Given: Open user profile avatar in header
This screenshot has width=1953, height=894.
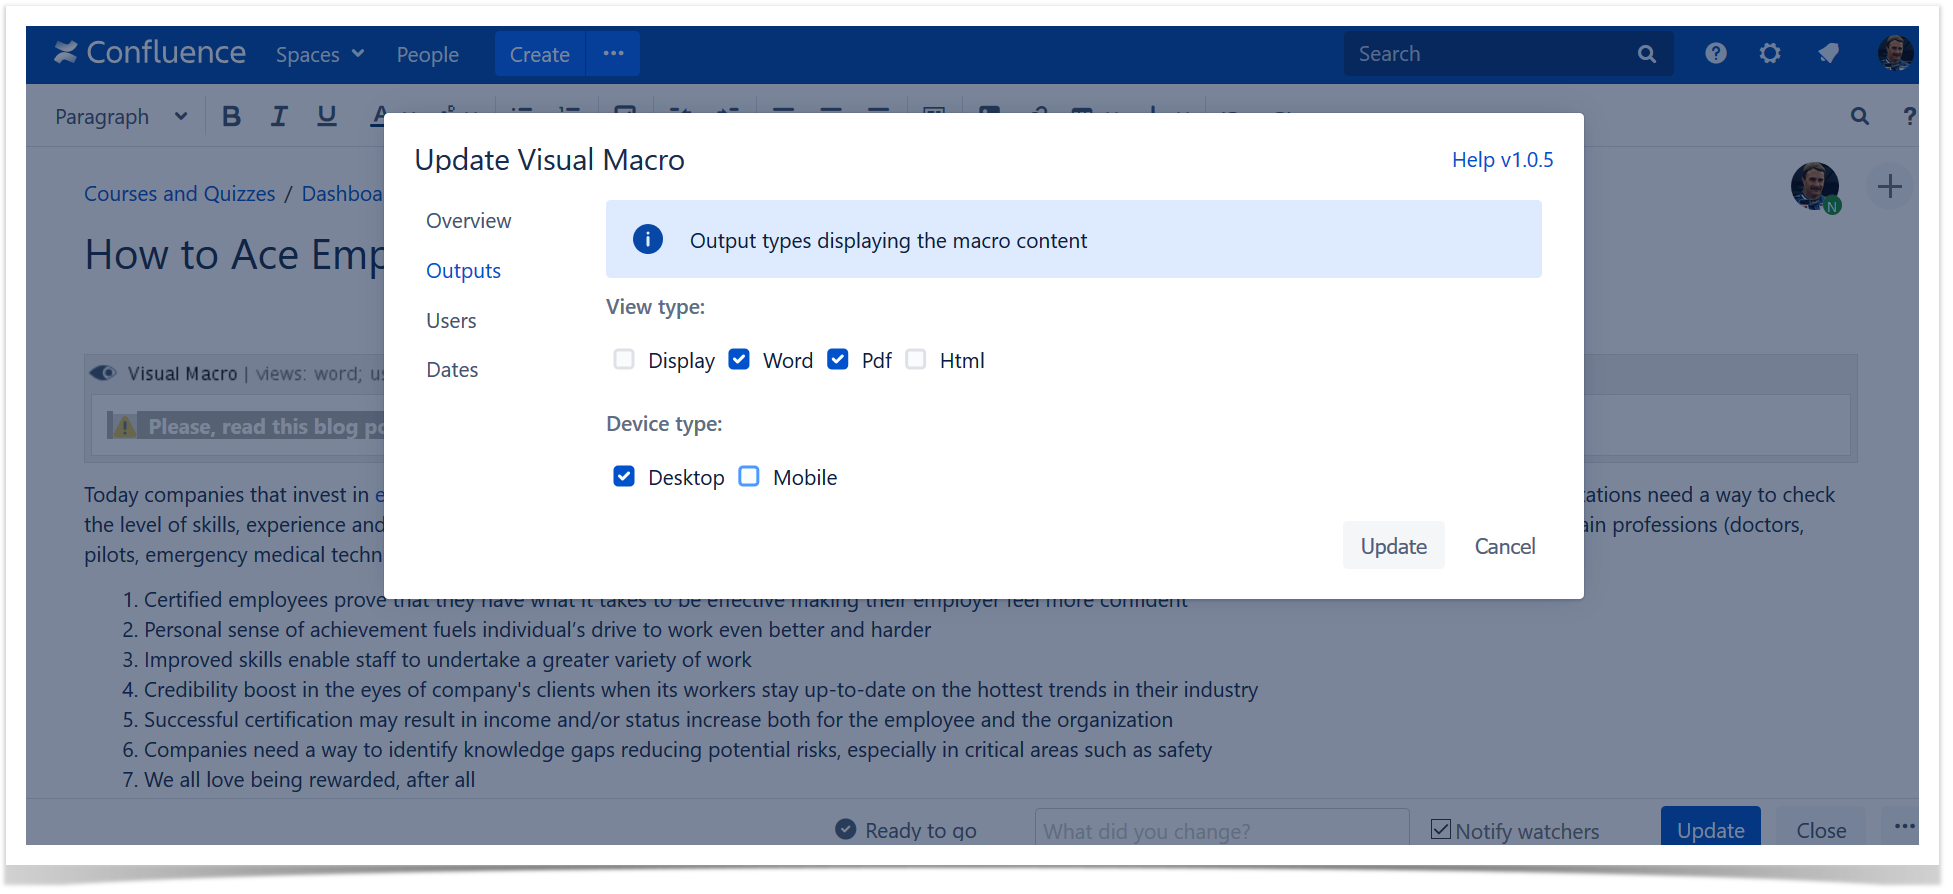Looking at the screenshot, I should click(x=1895, y=52).
